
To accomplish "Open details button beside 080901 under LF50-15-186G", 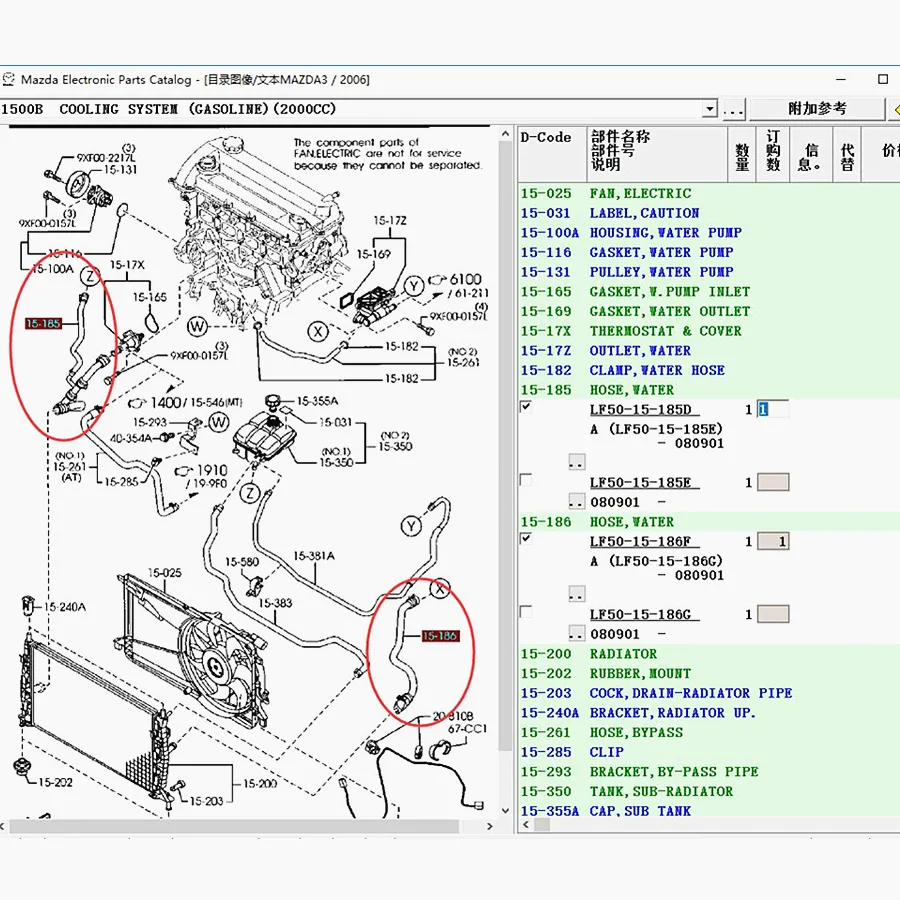I will 576,633.
